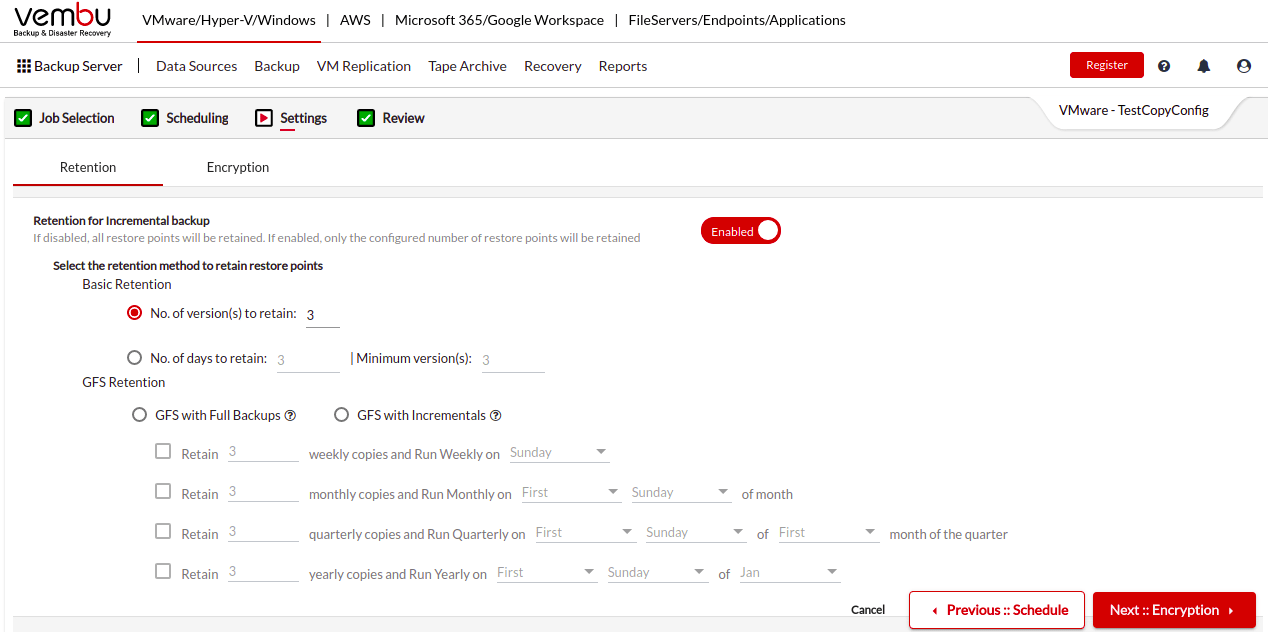Click the weekly copies Retain count field
The width and height of the screenshot is (1268, 632).
click(263, 452)
